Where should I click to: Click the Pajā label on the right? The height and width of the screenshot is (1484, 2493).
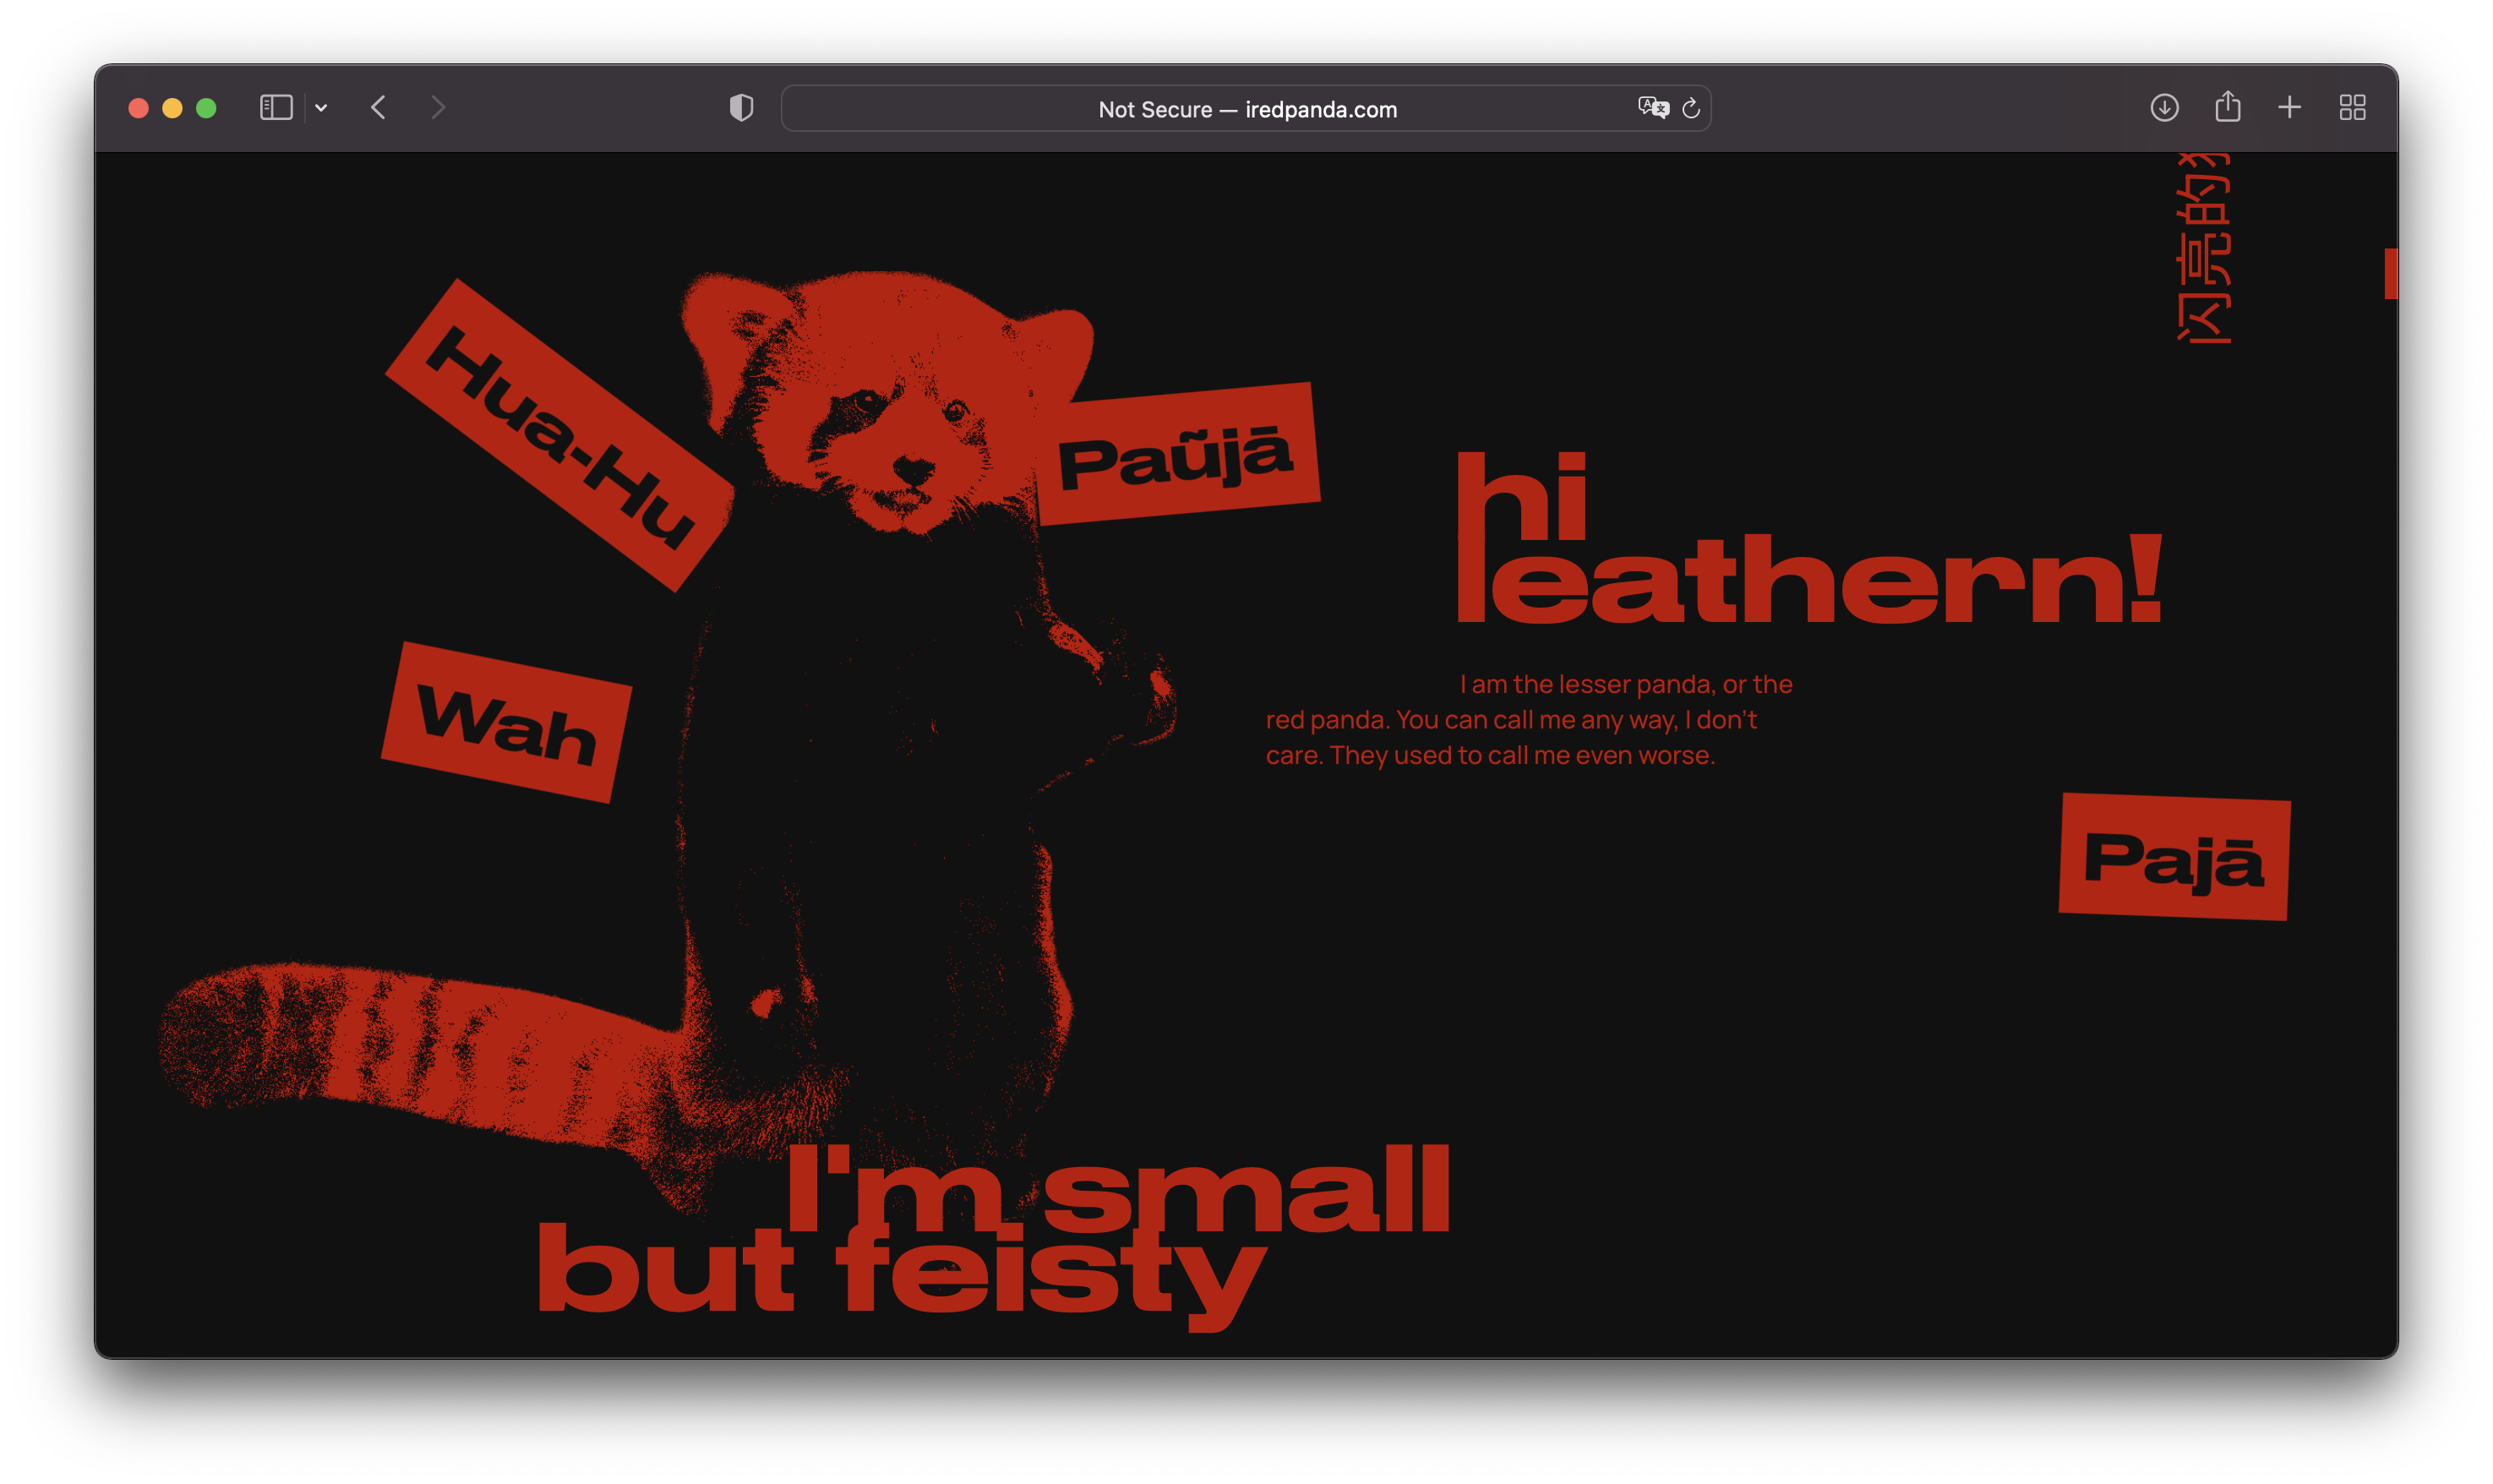click(x=2174, y=857)
